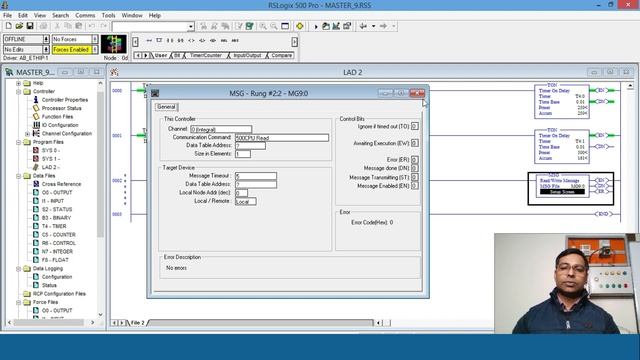The width and height of the screenshot is (640, 360).
Task: Insert a rung branch instruction
Action: tap(160, 40)
